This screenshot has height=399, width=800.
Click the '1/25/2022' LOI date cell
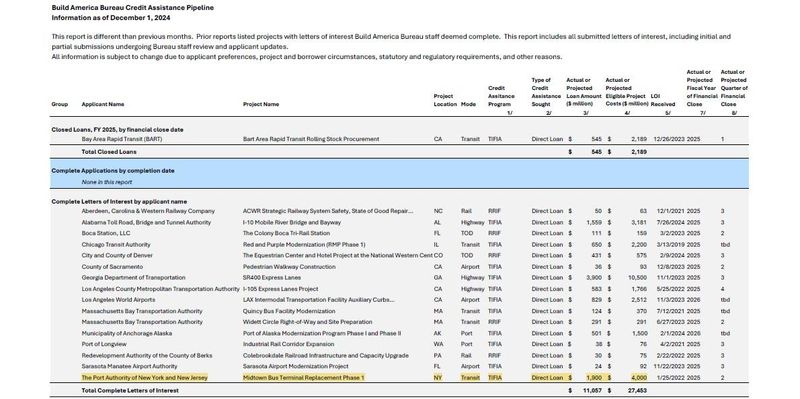(x=671, y=378)
